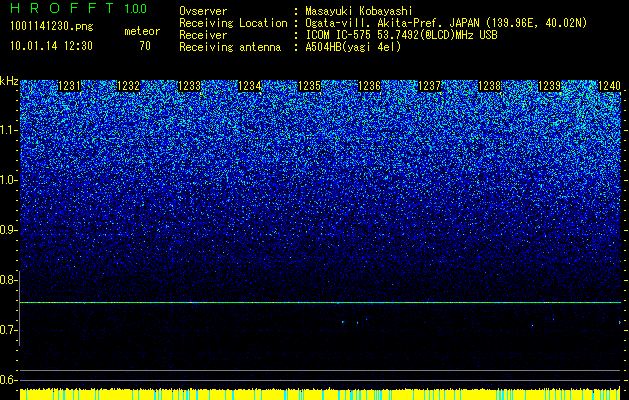Click the 1233 time marker
The width and height of the screenshot is (629, 400).
tap(189, 86)
